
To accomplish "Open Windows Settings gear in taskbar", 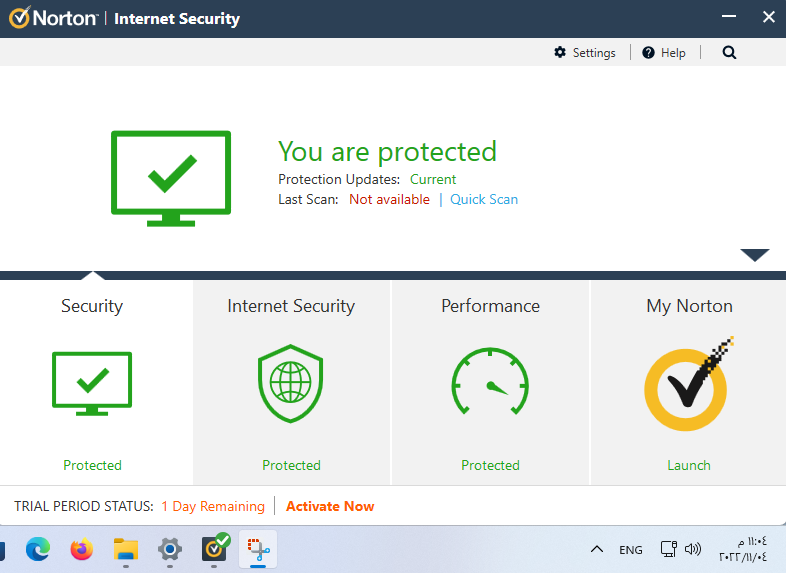I will coord(170,549).
